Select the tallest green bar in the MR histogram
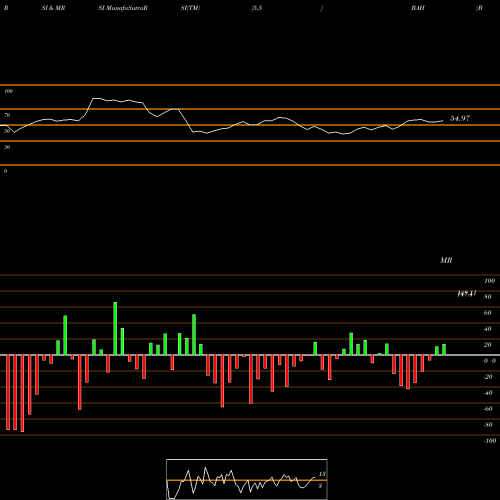Image resolution: width=500 pixels, height=500 pixels. click(x=115, y=328)
